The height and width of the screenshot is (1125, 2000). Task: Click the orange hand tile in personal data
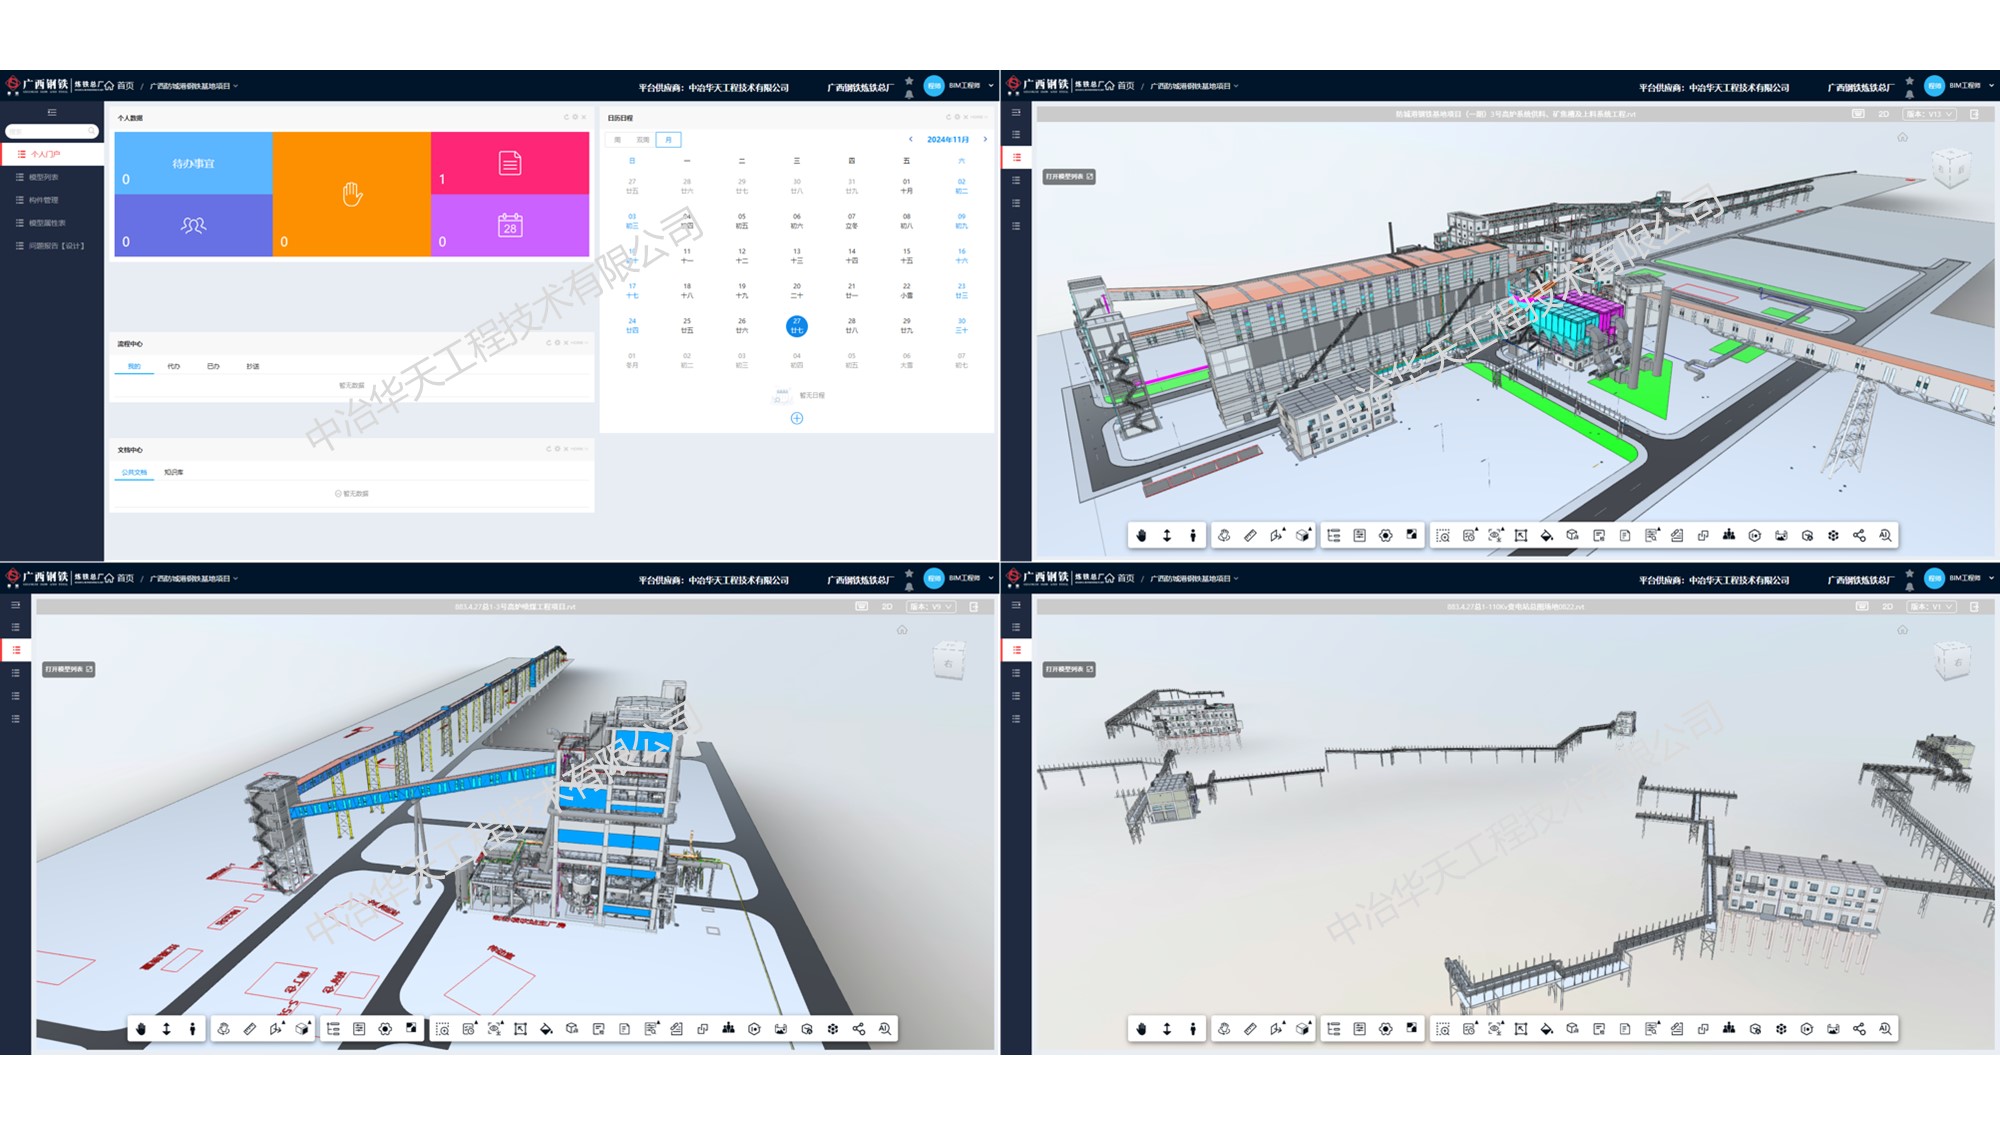pos(351,194)
